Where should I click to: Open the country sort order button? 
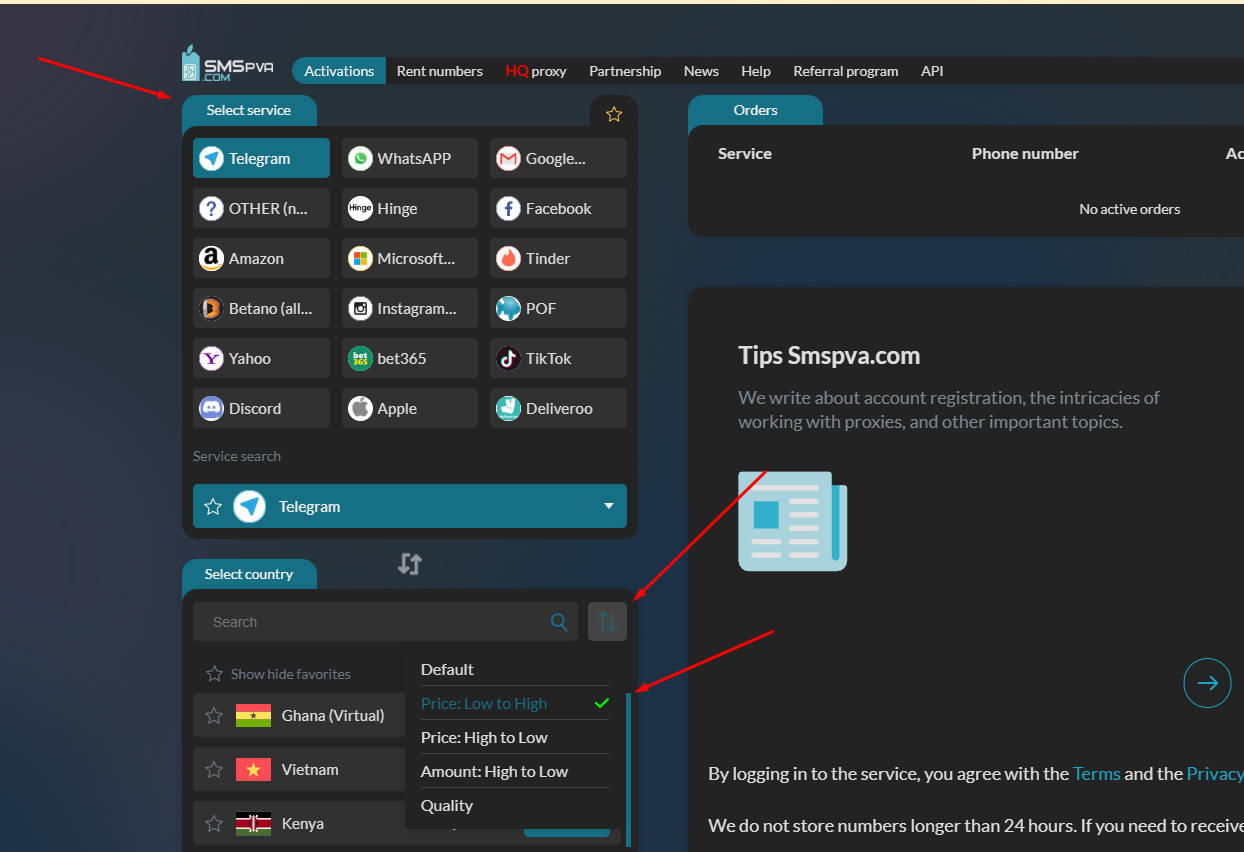[x=607, y=622]
